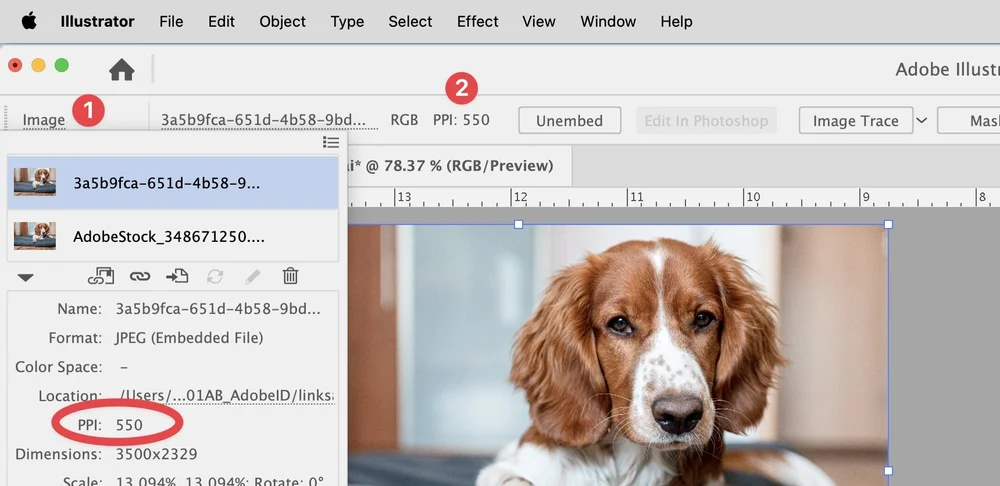The height and width of the screenshot is (486, 1000).
Task: Click the Relink from CC Libraries icon
Action: point(101,276)
